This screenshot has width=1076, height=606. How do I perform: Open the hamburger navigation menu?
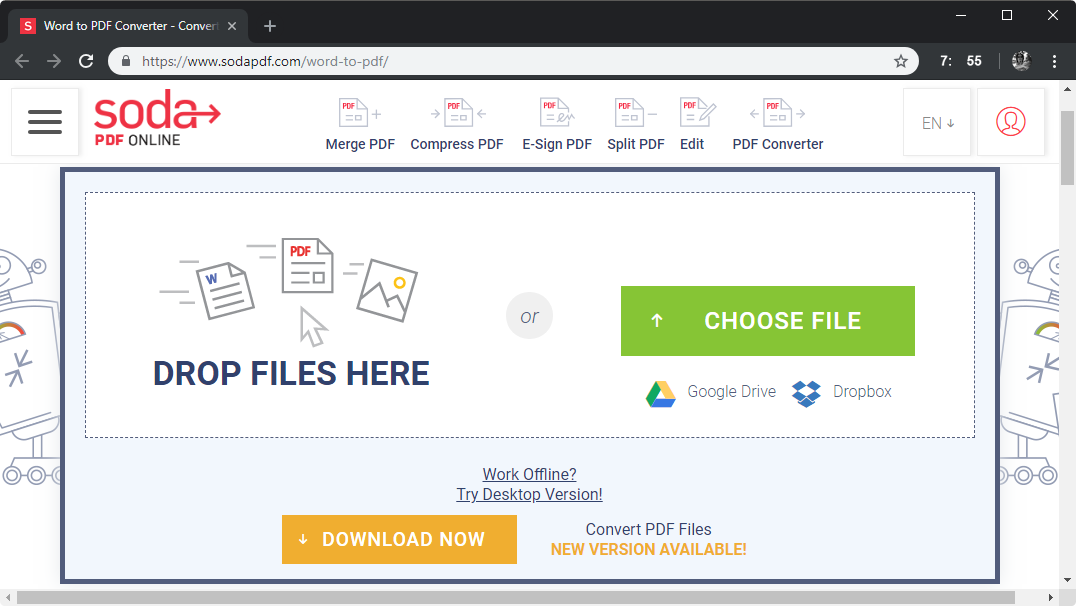(x=45, y=122)
